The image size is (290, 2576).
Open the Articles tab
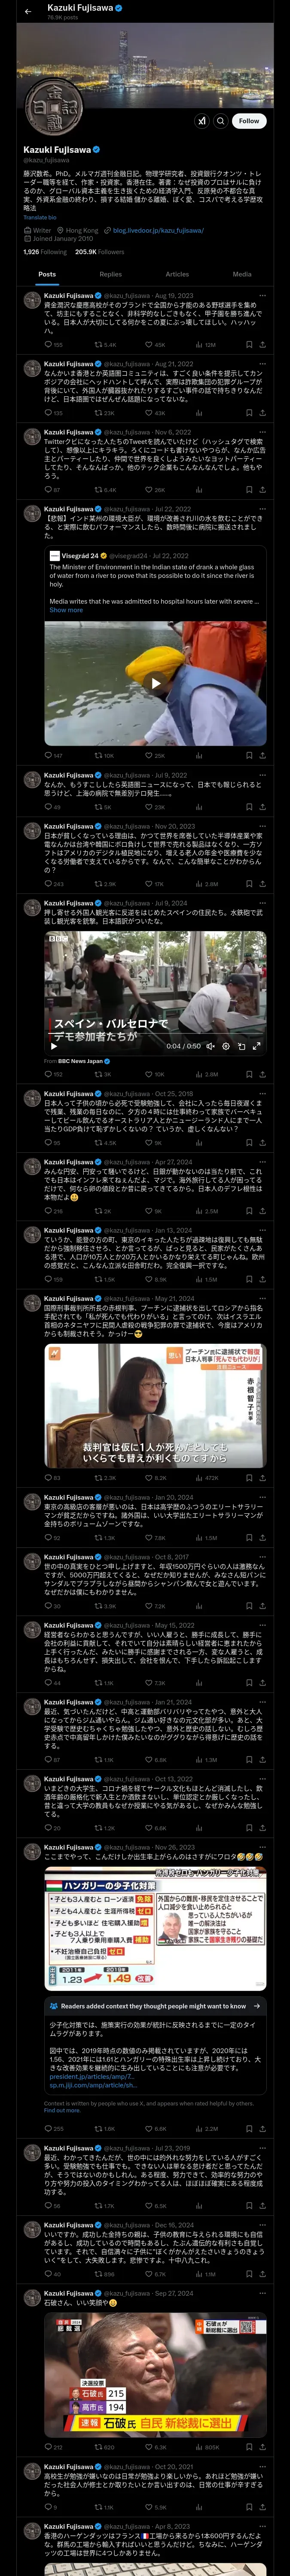(x=176, y=274)
